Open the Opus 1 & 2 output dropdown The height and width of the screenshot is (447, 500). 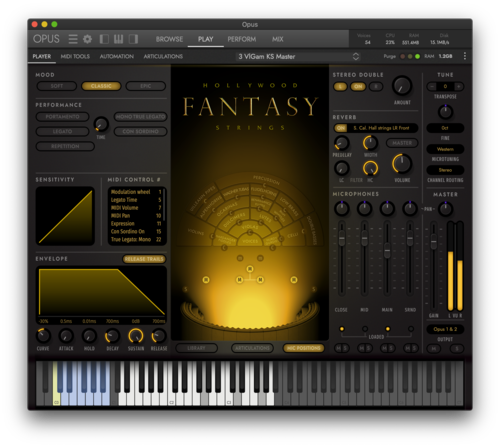(x=445, y=329)
